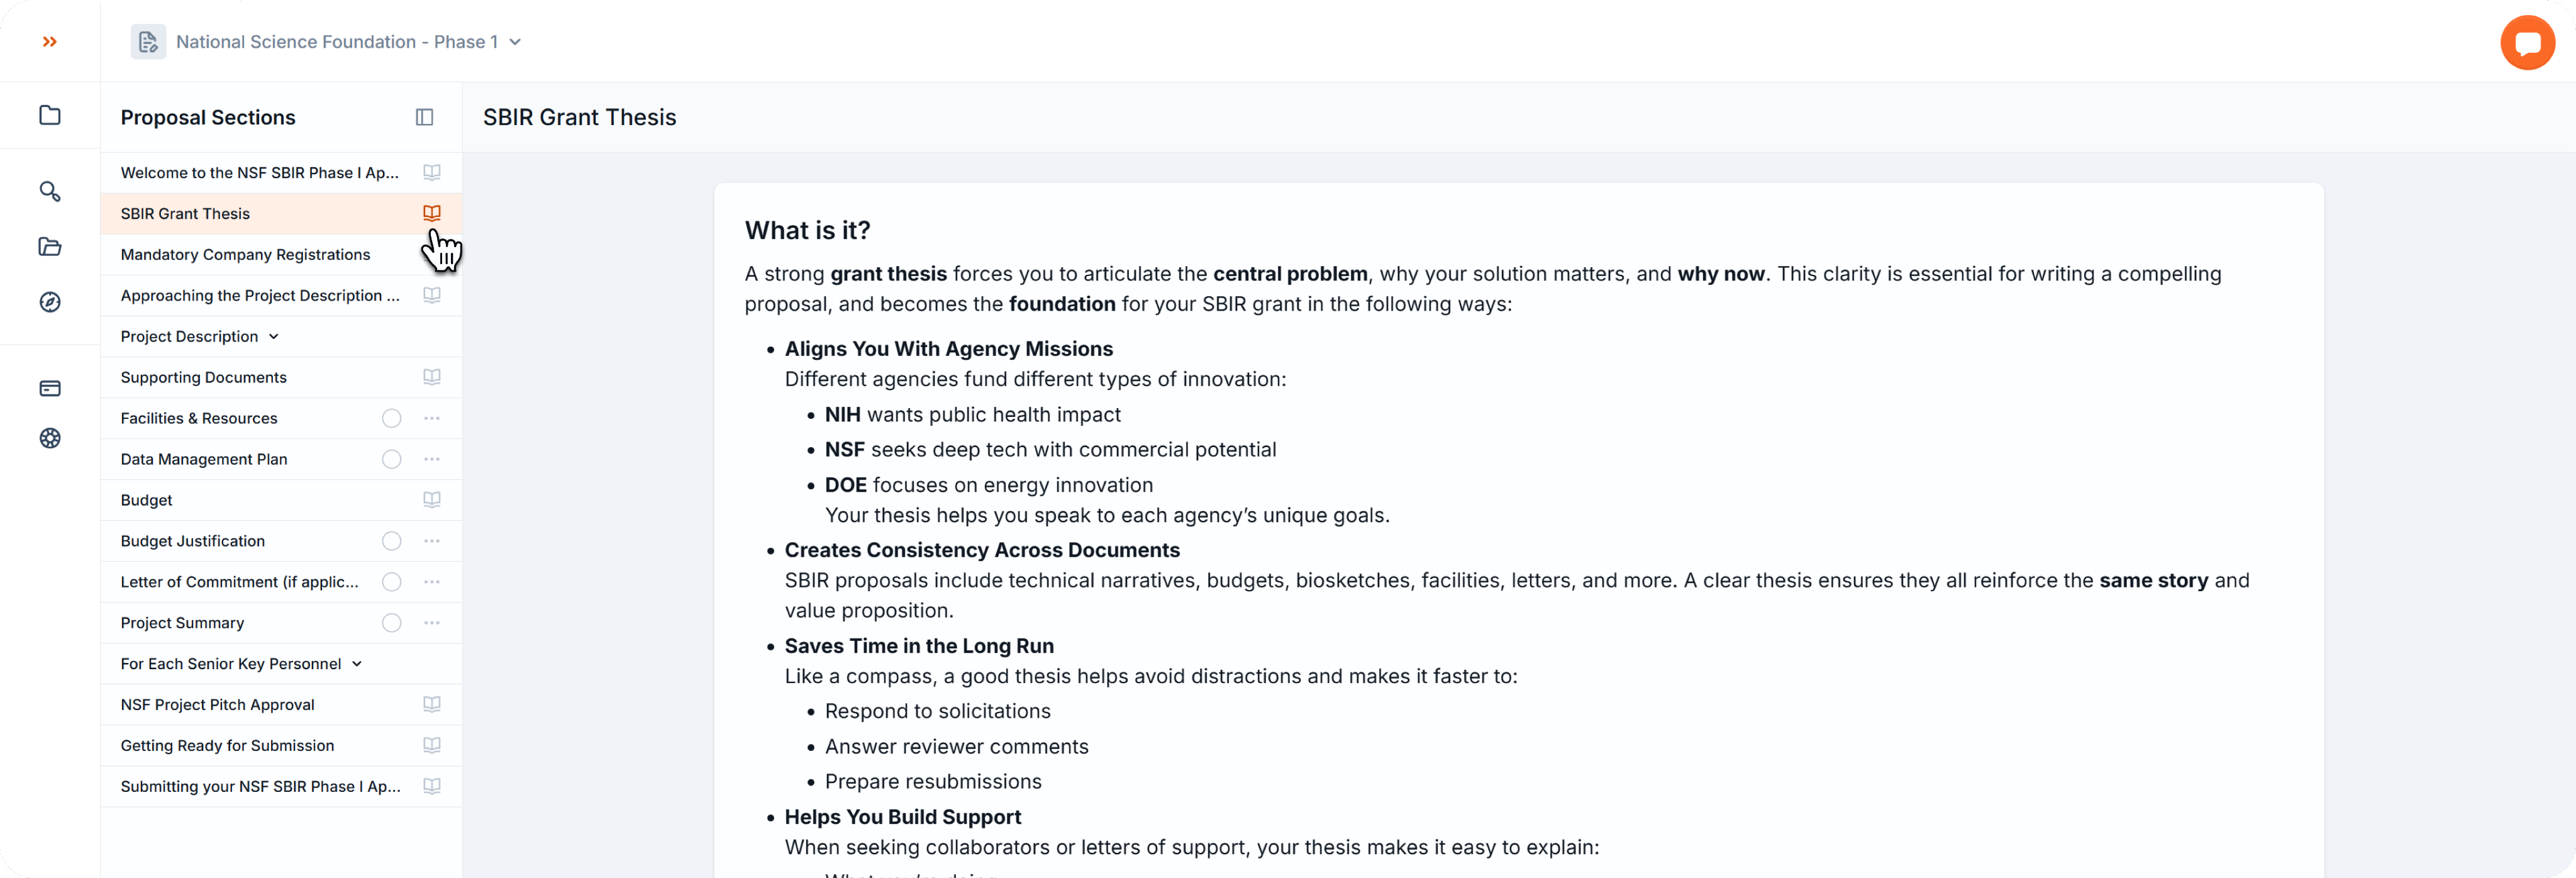Open National Science Foundation - Phase 1 dropdown
The height and width of the screenshot is (878, 2576).
(x=348, y=42)
